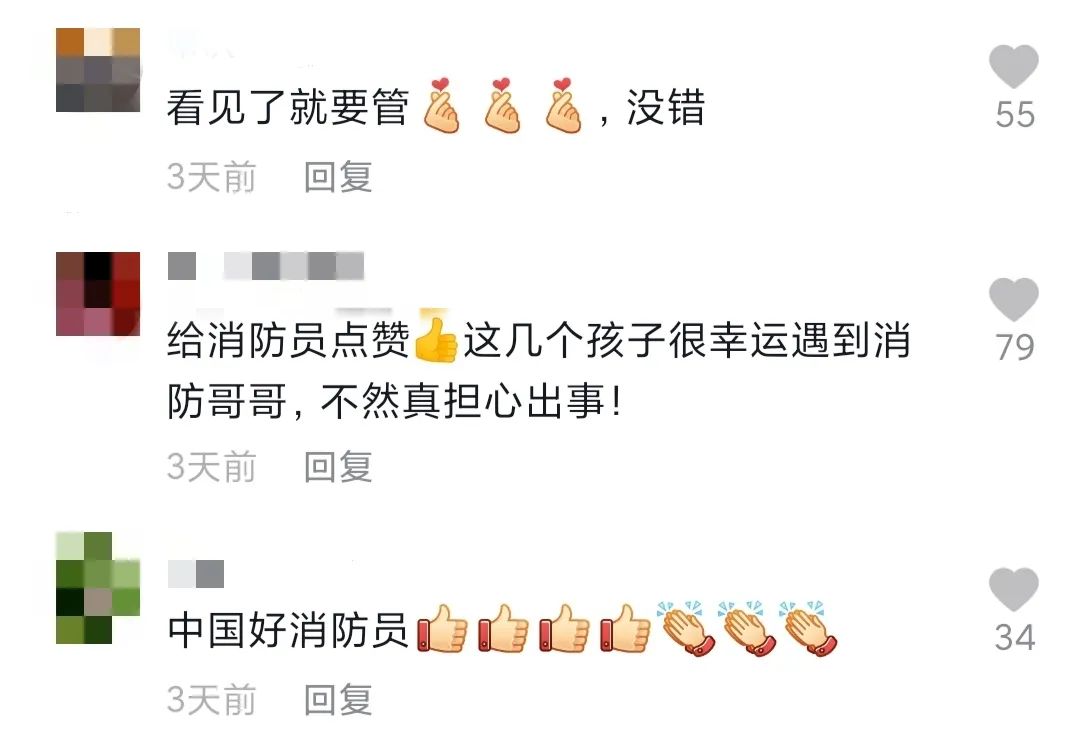Like the '中国好消防员' comment with heart icon

(x=1014, y=590)
